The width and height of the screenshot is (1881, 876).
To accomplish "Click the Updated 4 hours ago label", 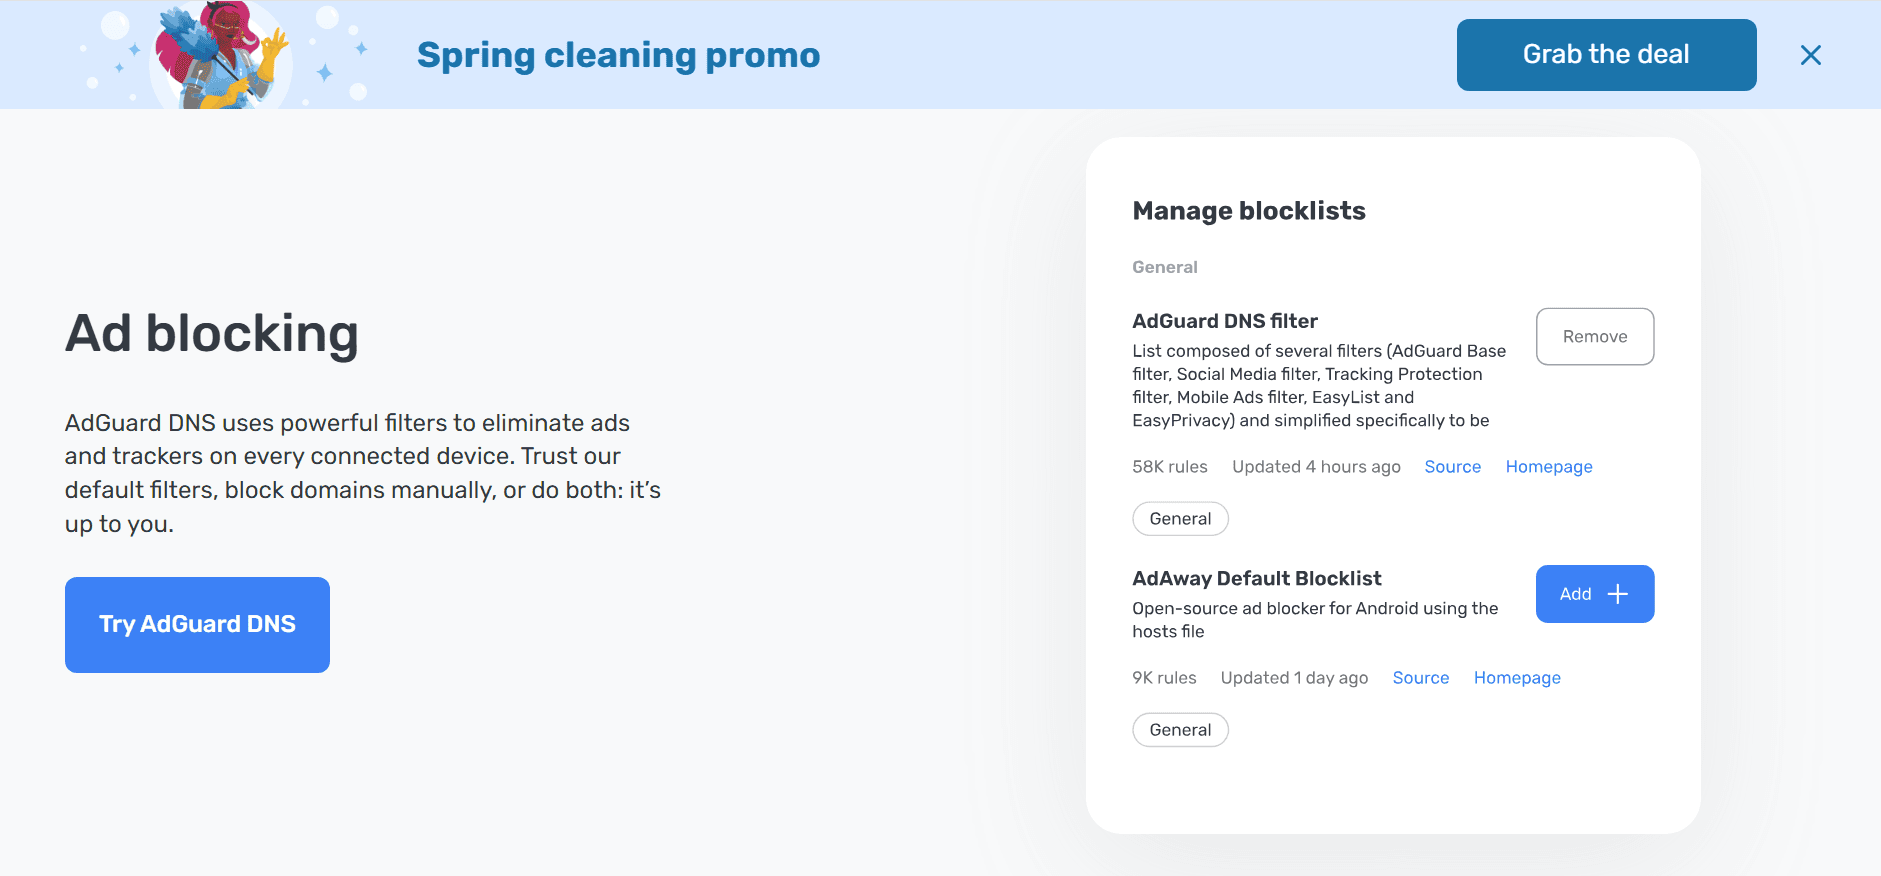I will tap(1316, 467).
